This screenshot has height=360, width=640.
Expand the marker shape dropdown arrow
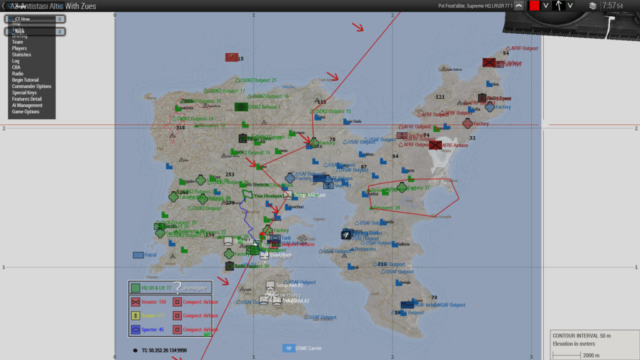click(570, 6)
